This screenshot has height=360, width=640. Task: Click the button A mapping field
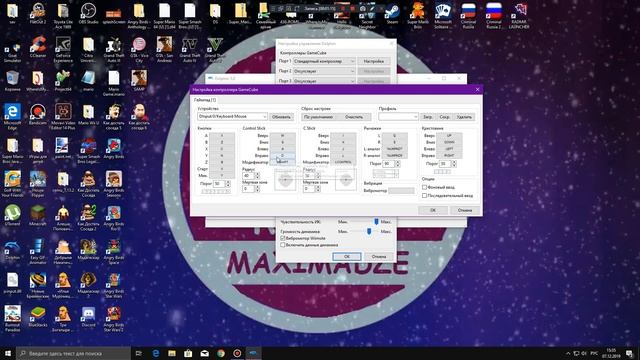pos(222,136)
